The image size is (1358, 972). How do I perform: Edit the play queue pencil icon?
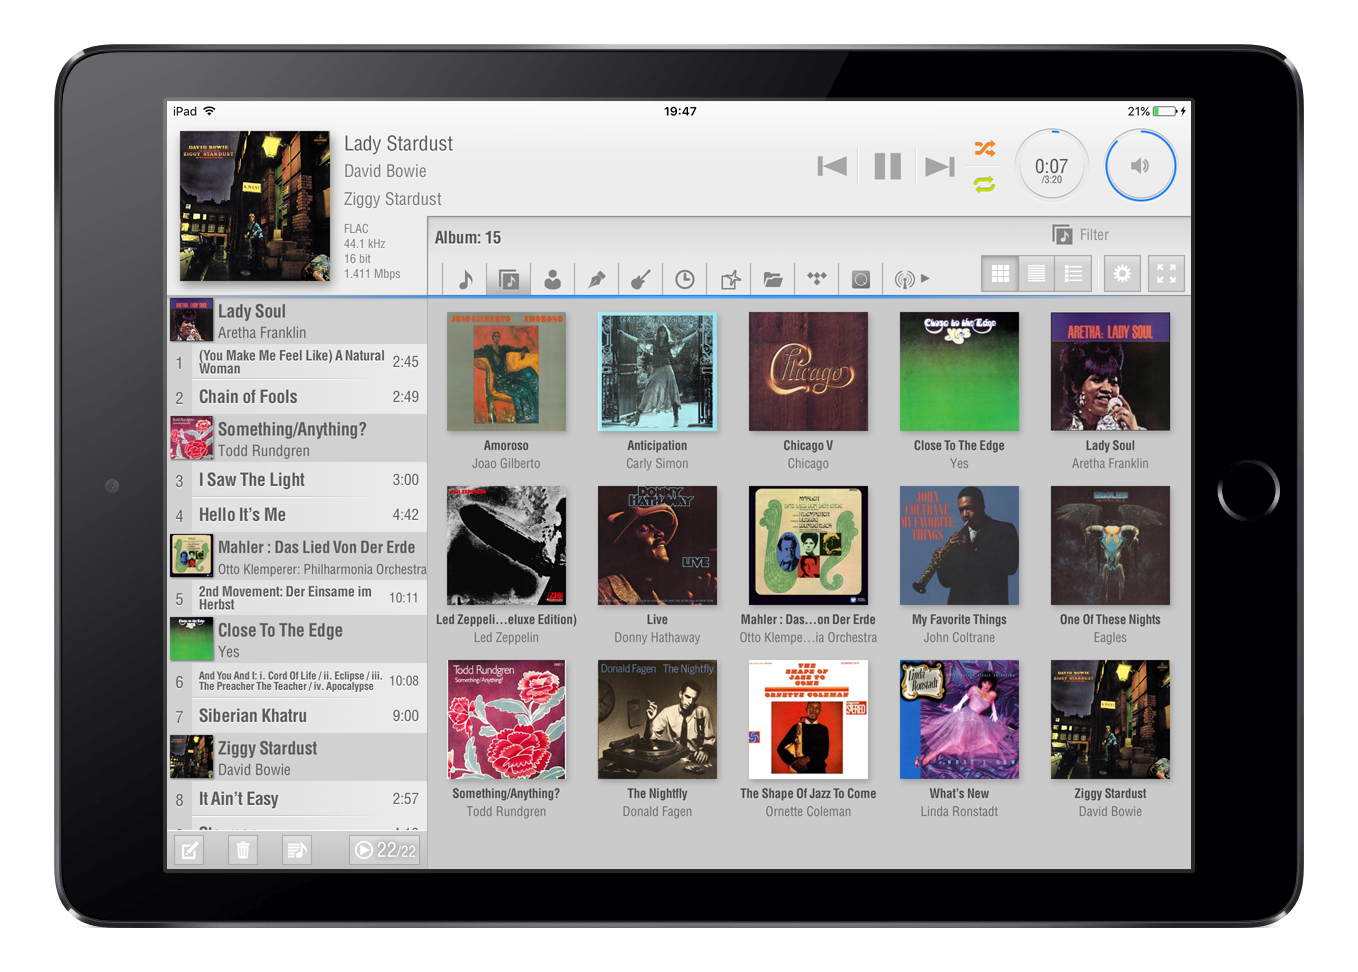[x=189, y=850]
